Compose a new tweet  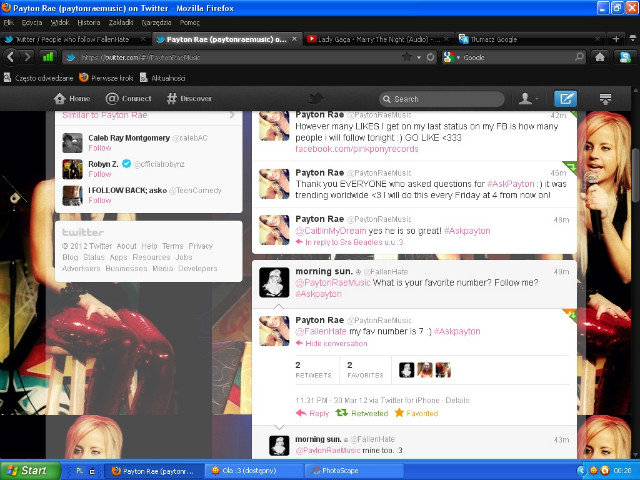pos(565,98)
